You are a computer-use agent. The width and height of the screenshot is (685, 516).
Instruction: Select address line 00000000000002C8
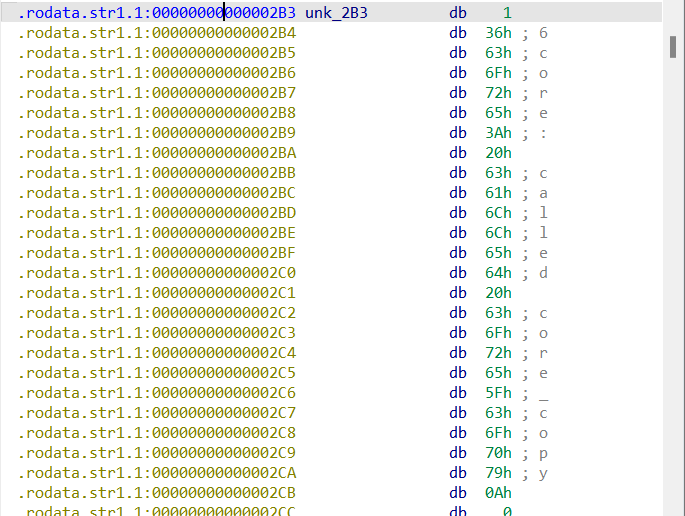point(157,433)
